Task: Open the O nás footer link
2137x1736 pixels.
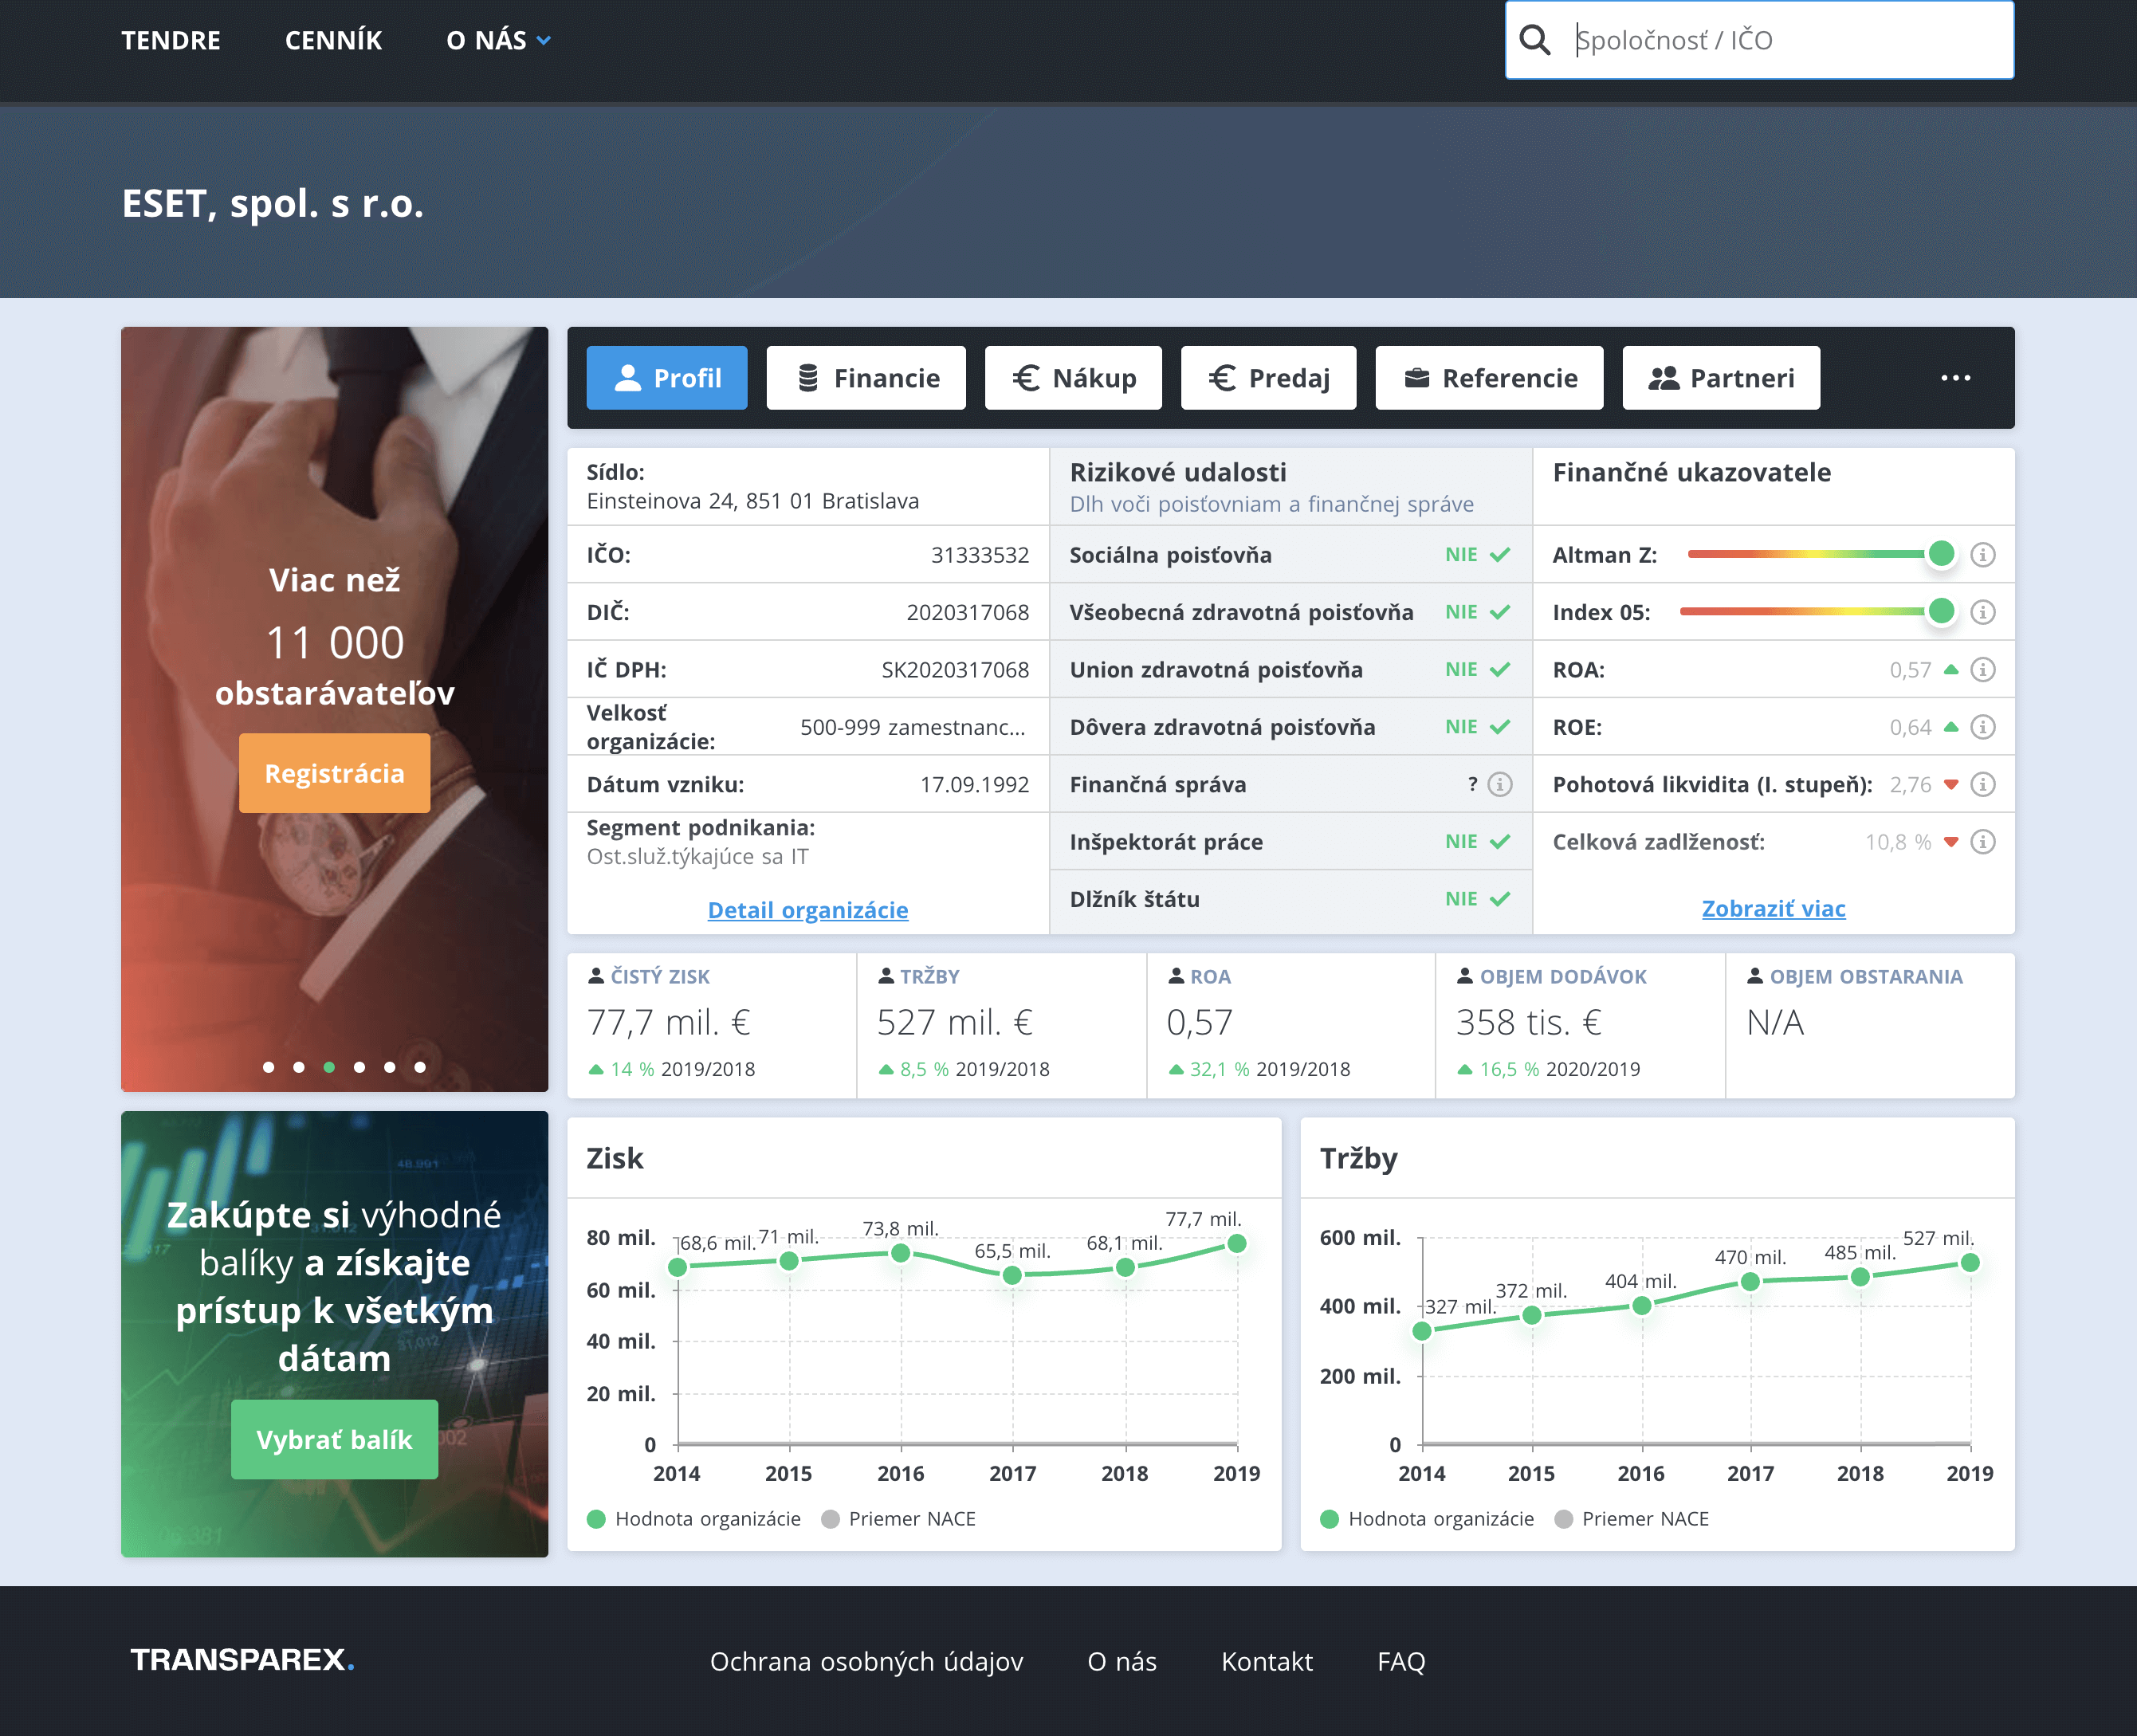Action: pyautogui.click(x=1121, y=1661)
